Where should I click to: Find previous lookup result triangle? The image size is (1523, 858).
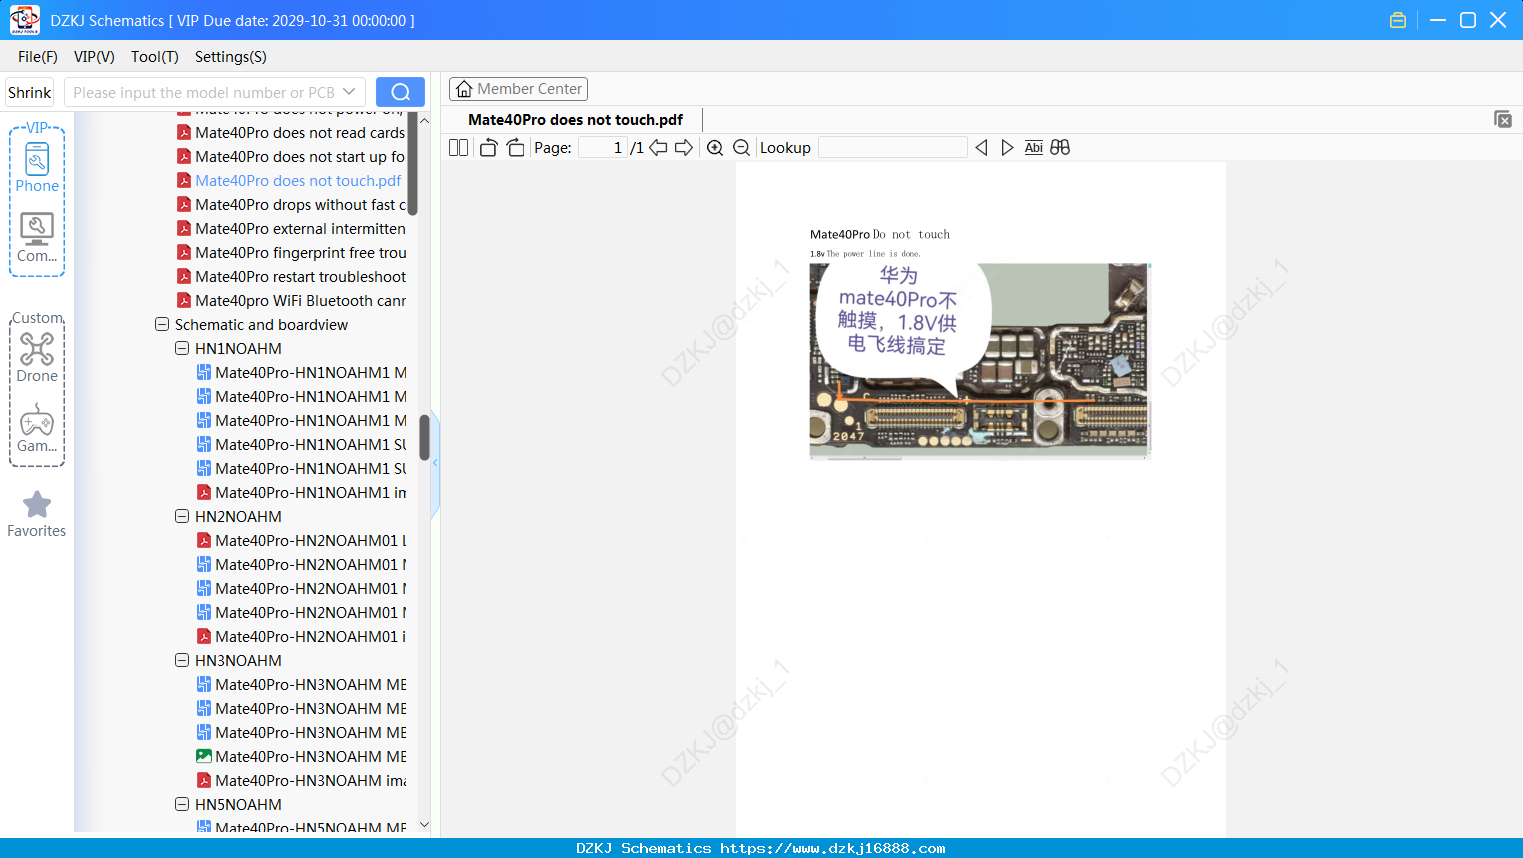tap(981, 148)
